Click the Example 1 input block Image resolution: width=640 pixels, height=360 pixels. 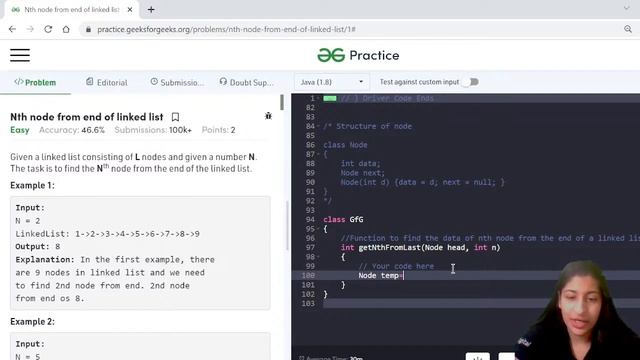click(140, 253)
